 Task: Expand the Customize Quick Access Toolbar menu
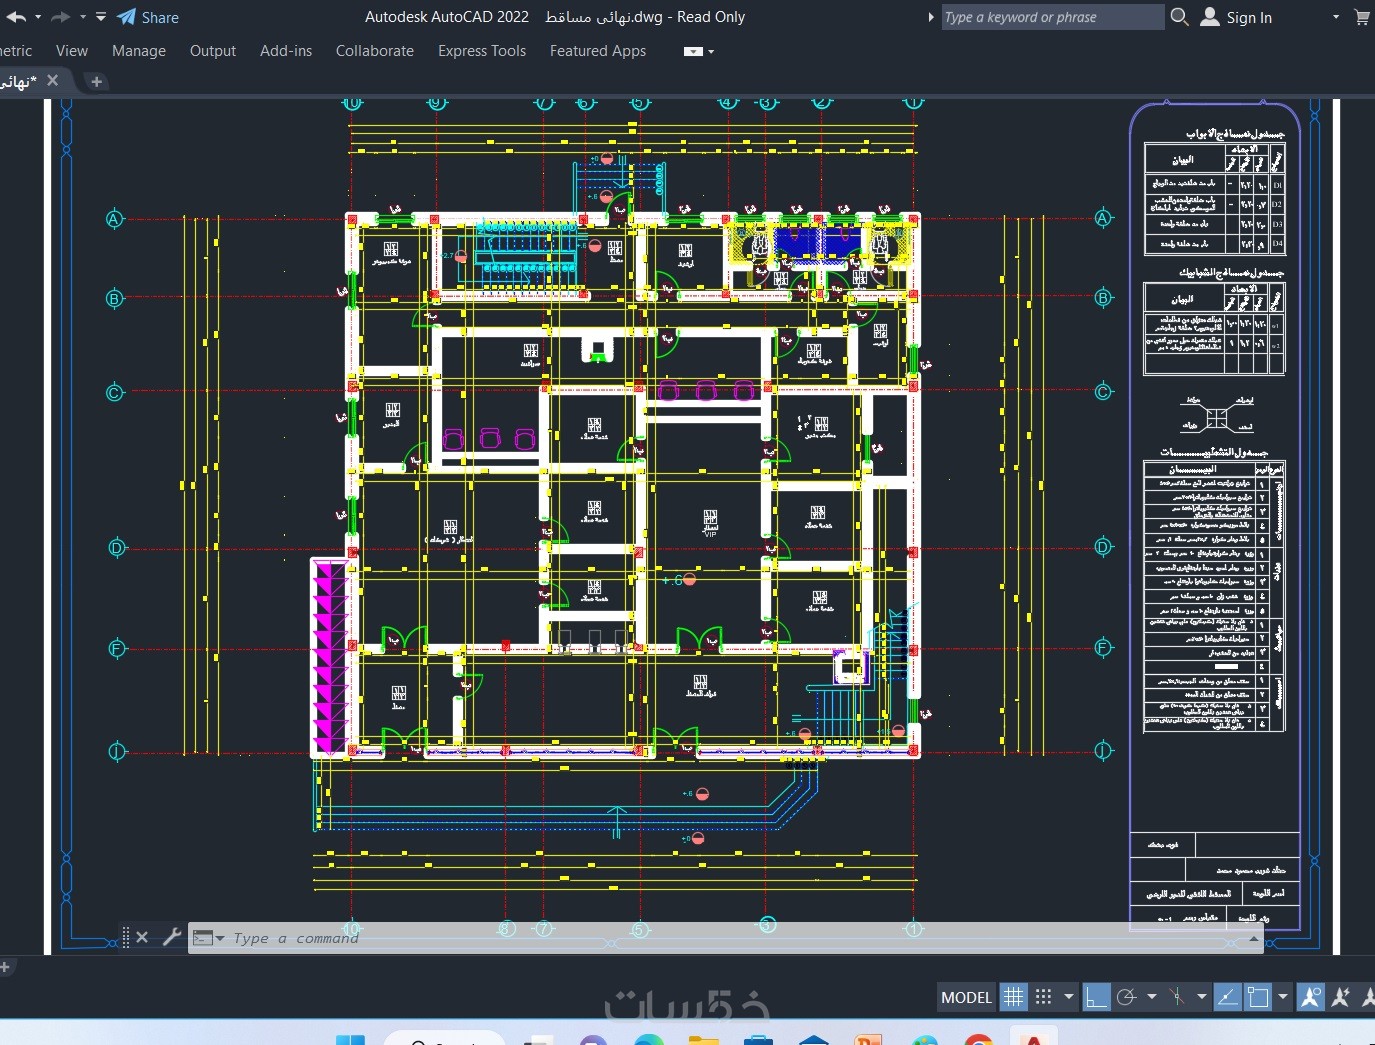pos(101,17)
